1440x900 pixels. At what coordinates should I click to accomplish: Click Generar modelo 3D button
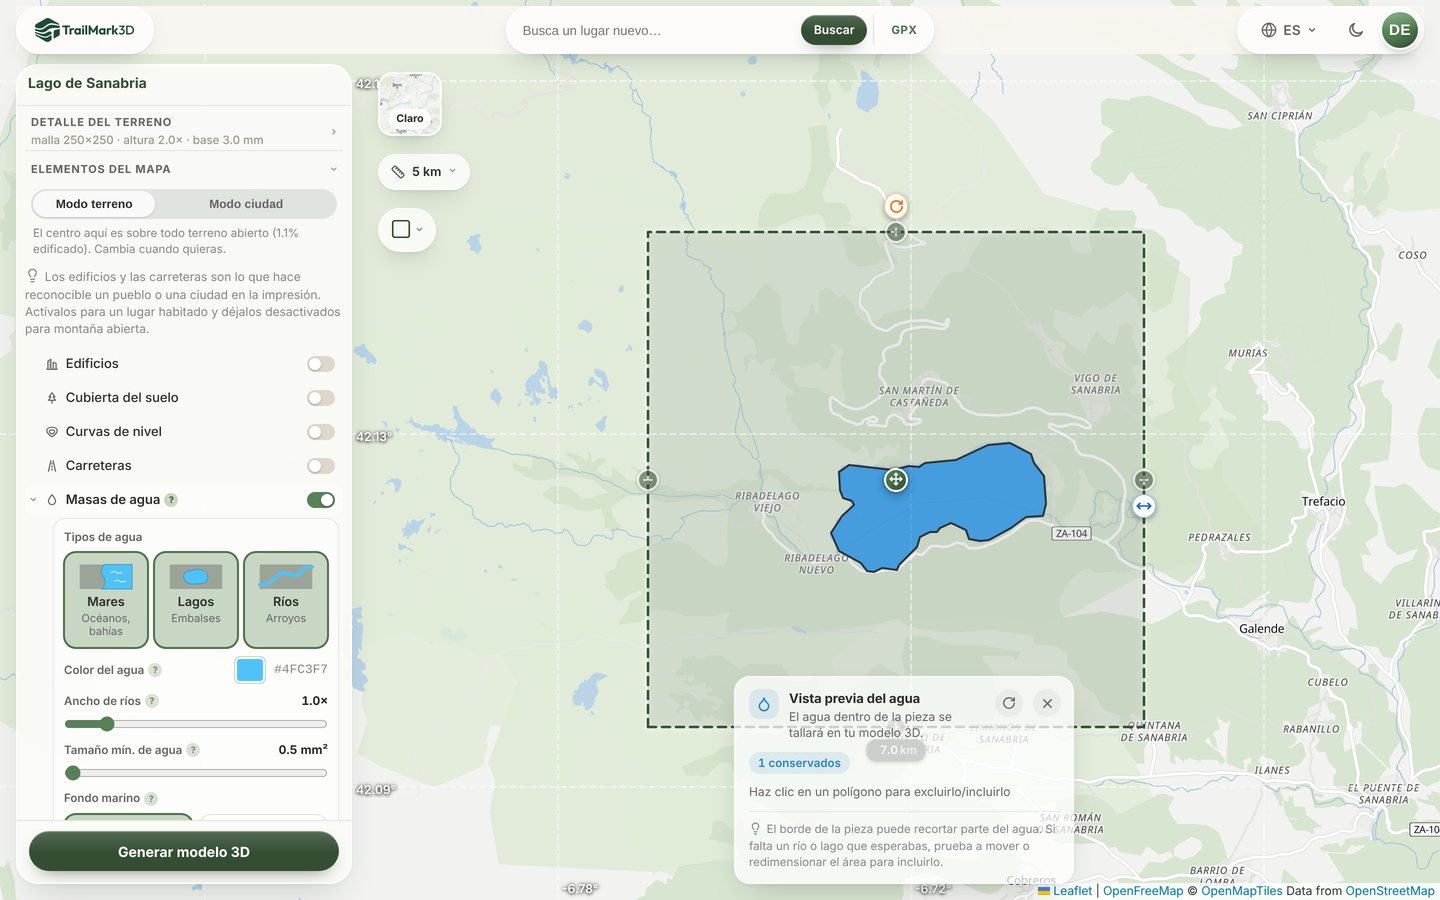[184, 852]
